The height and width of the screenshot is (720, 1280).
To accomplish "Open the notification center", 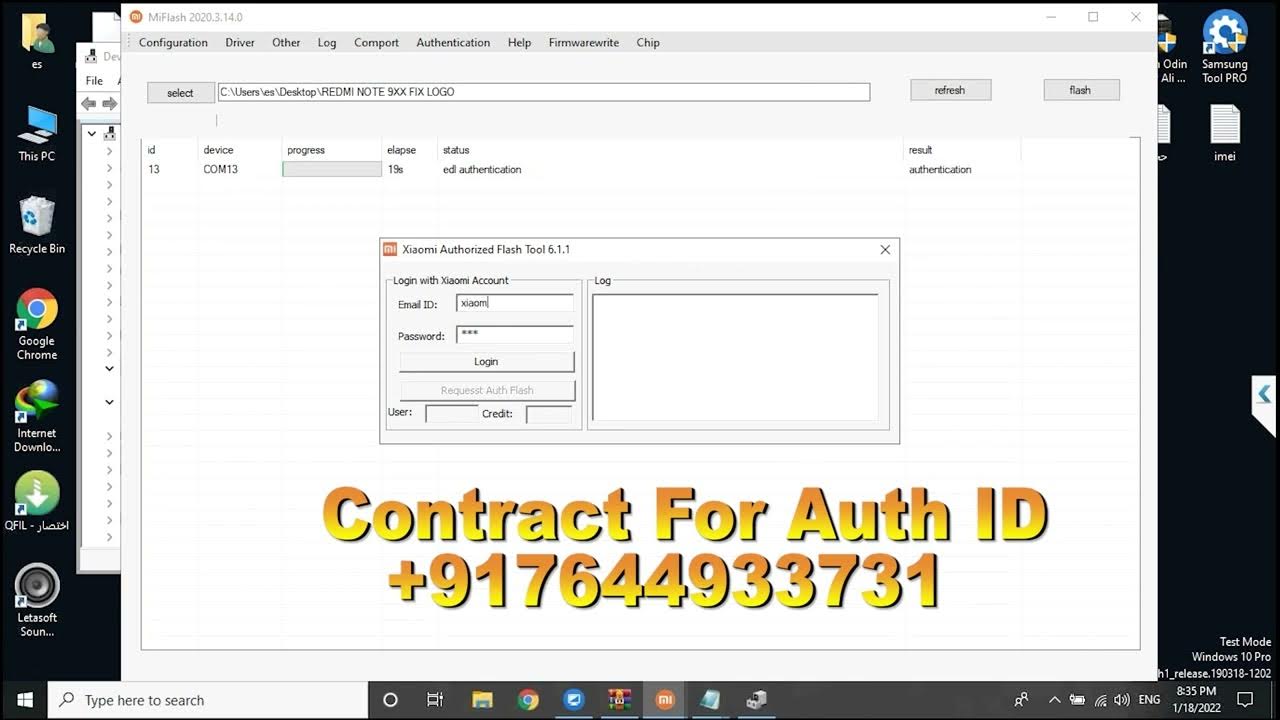I will click(x=1245, y=700).
